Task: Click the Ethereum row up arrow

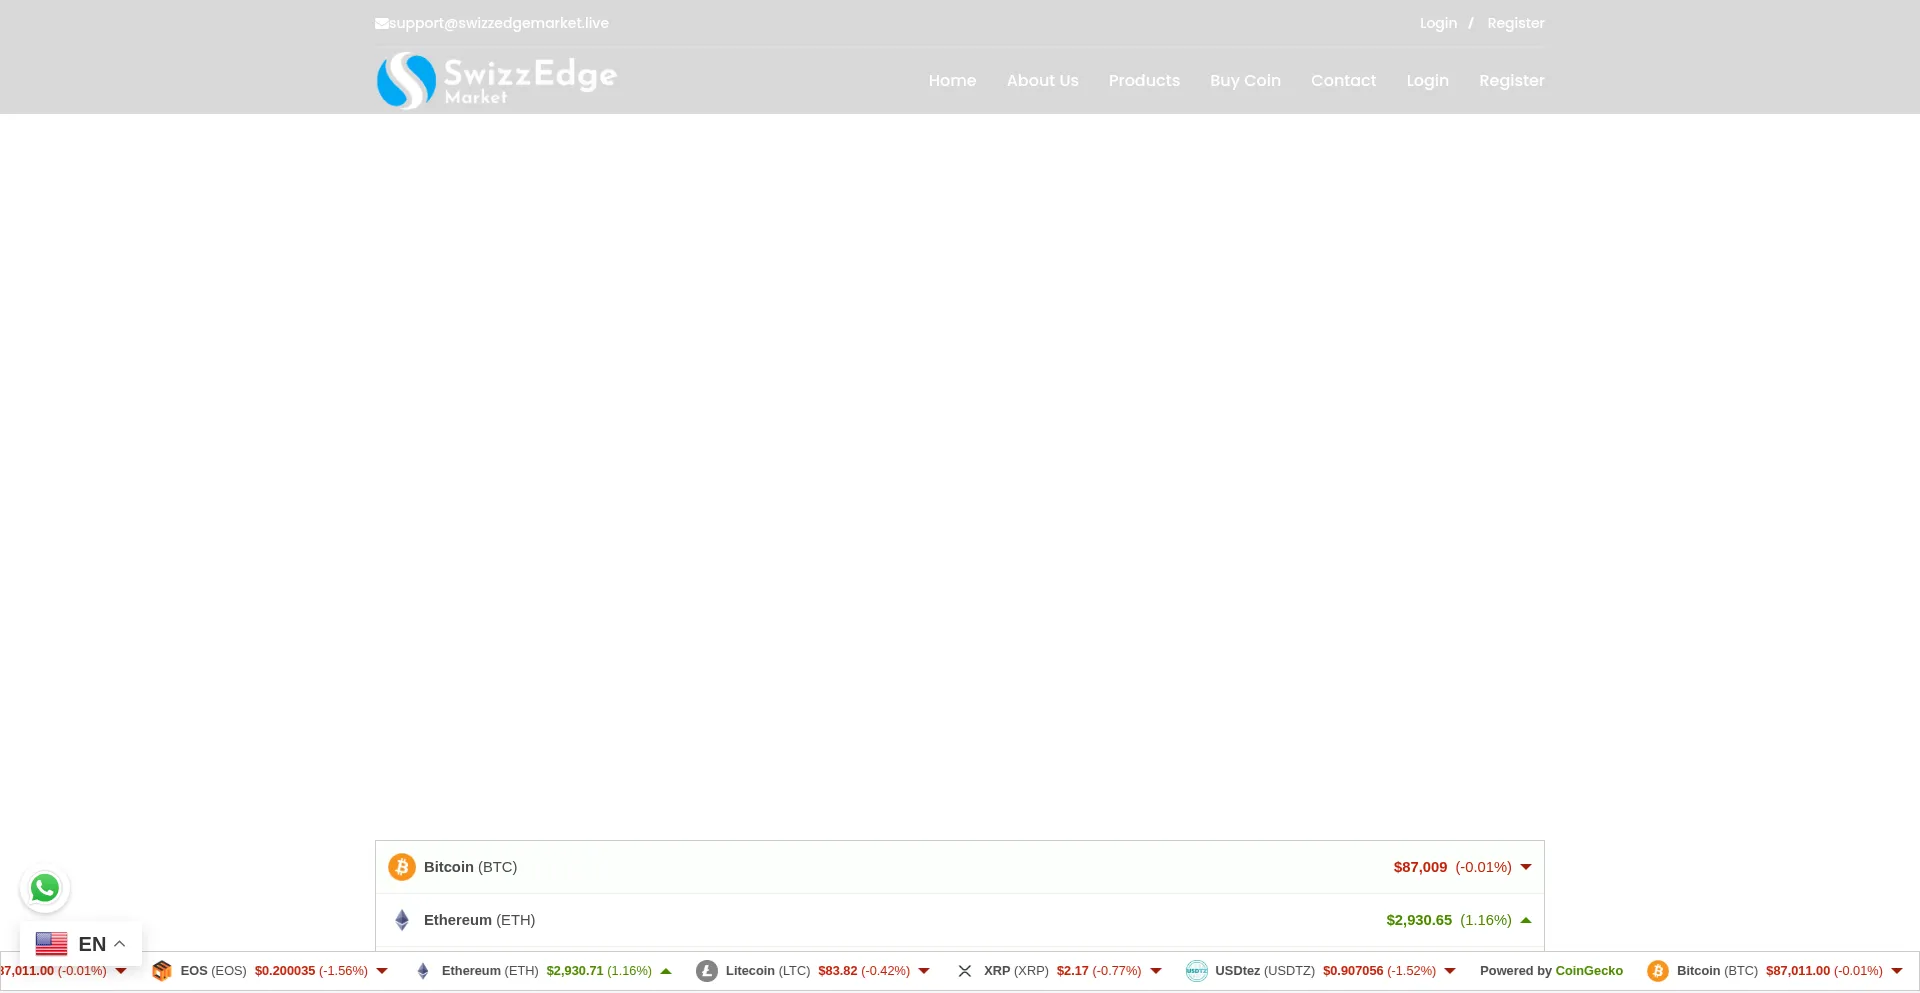Action: (x=1526, y=920)
